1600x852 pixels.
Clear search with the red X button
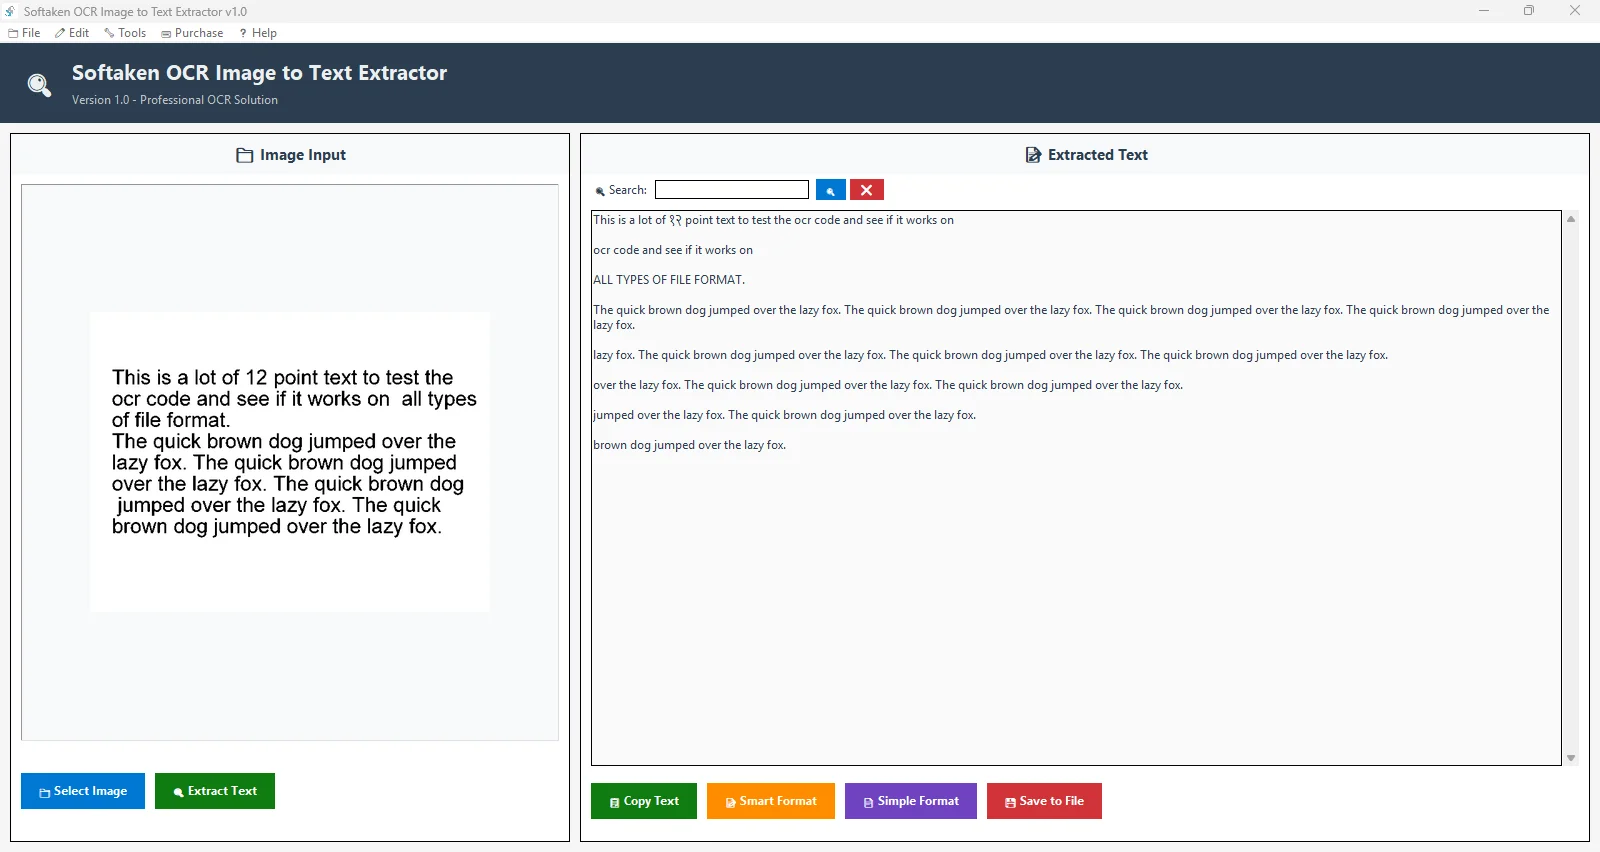click(x=867, y=190)
